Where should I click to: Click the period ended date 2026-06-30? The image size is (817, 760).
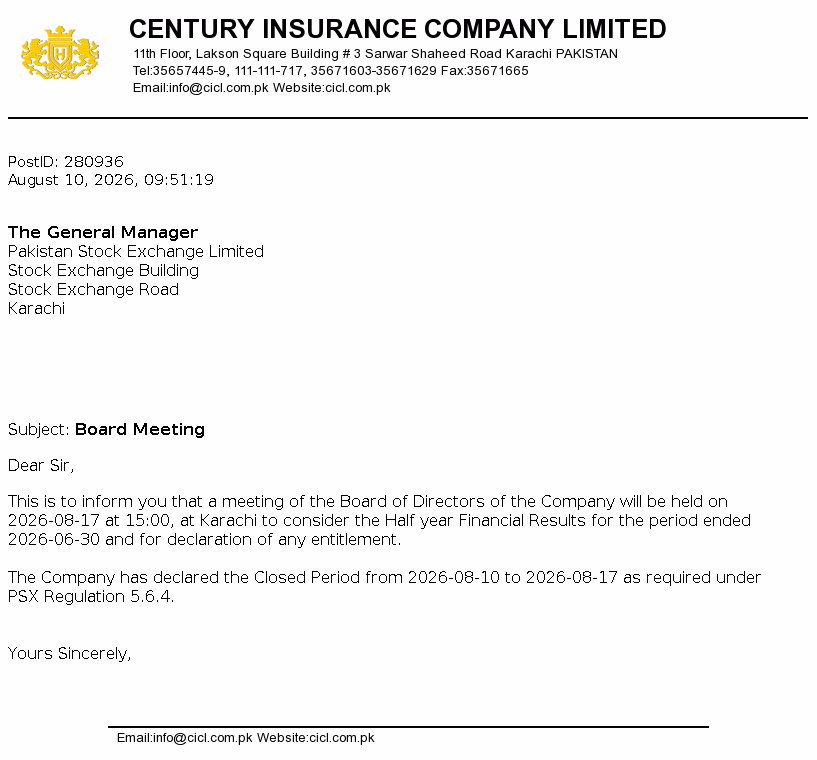tap(54, 539)
